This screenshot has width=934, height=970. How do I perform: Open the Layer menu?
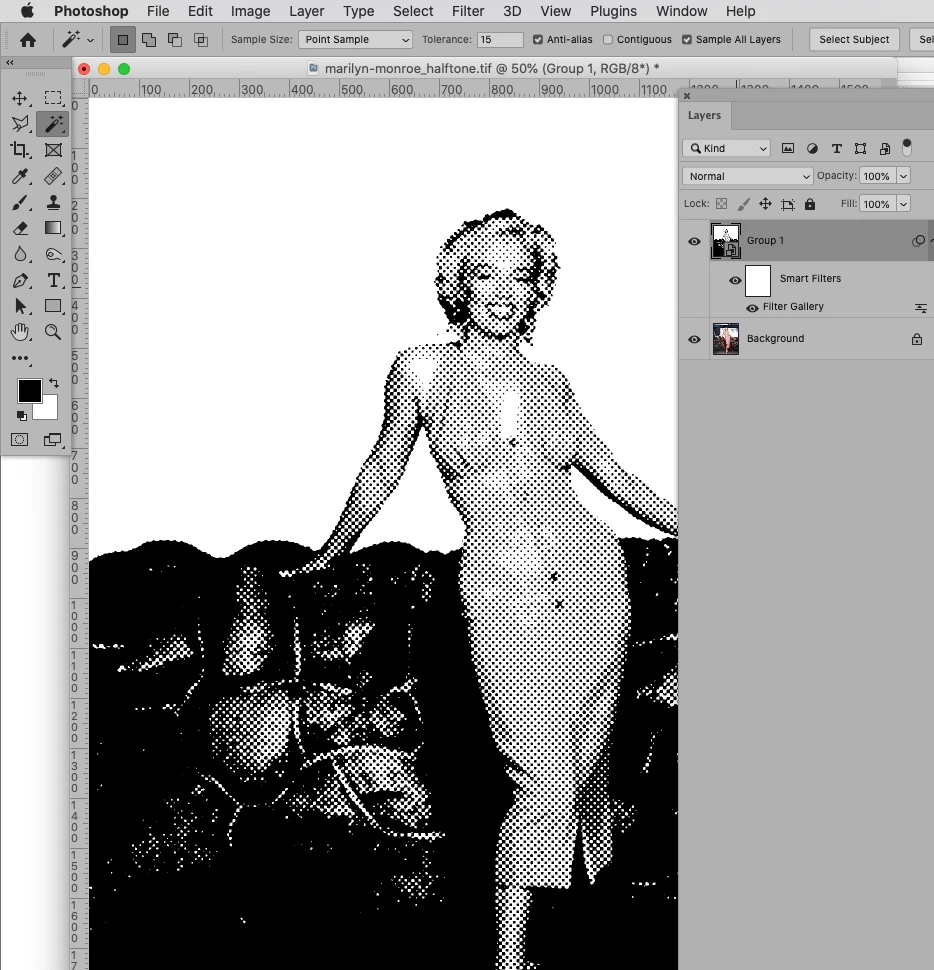[306, 11]
